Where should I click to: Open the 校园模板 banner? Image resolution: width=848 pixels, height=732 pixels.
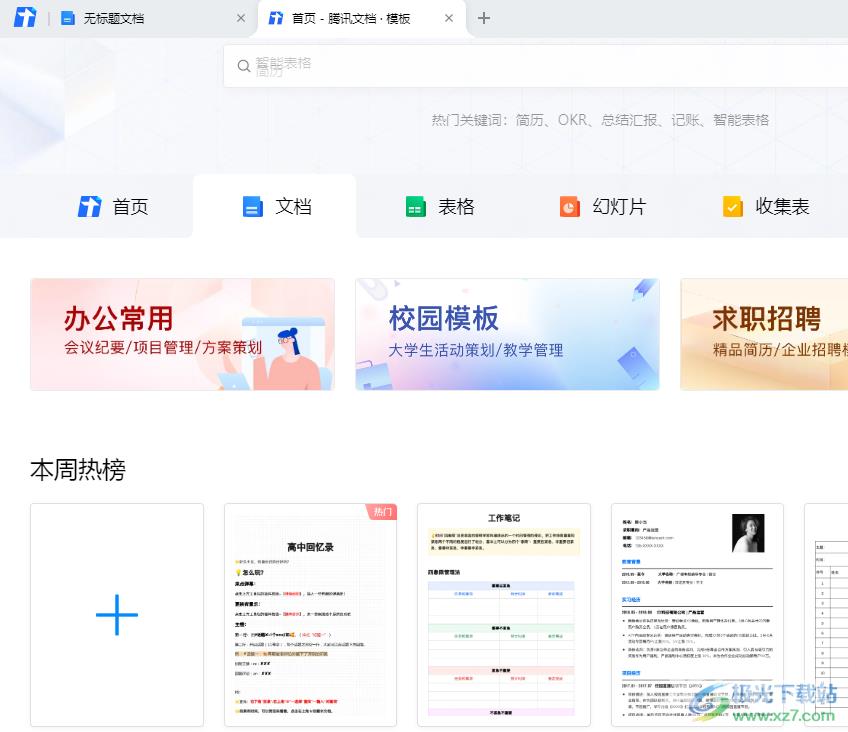pos(507,334)
